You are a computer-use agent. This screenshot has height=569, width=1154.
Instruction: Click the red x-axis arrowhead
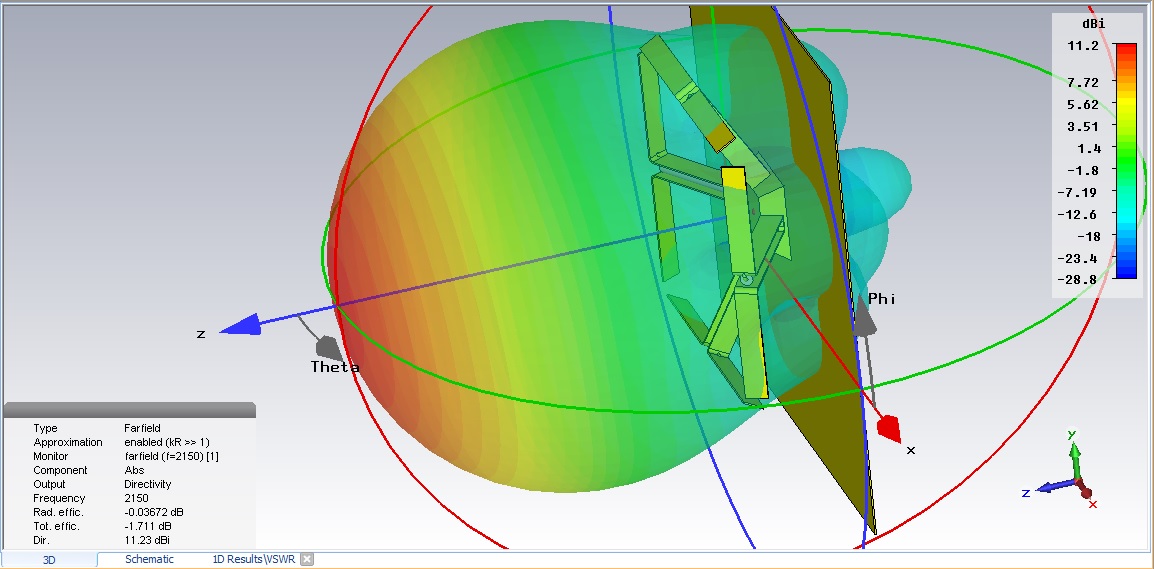click(x=887, y=429)
